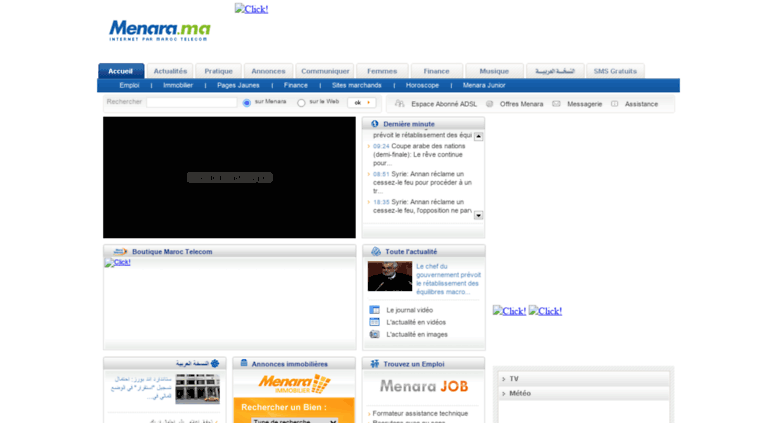Click the black video player area
777x423 pixels.
click(229, 177)
